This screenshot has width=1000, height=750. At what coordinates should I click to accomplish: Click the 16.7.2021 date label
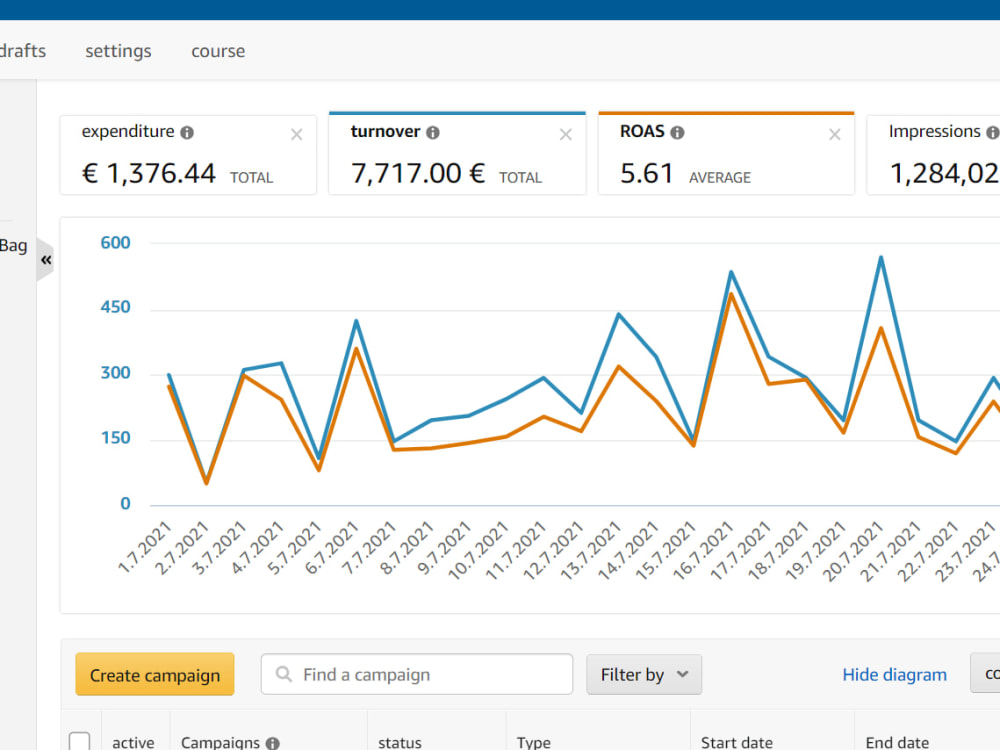tap(703, 551)
